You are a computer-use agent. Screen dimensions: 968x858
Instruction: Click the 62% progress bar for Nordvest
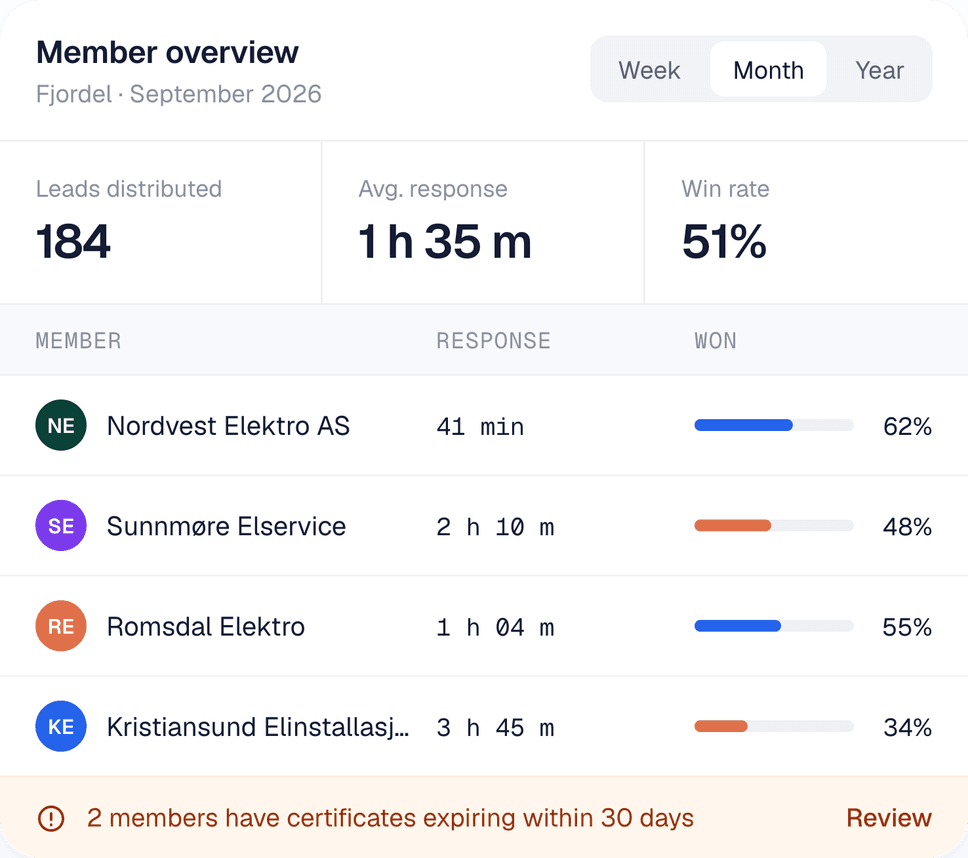pyautogui.click(x=774, y=425)
